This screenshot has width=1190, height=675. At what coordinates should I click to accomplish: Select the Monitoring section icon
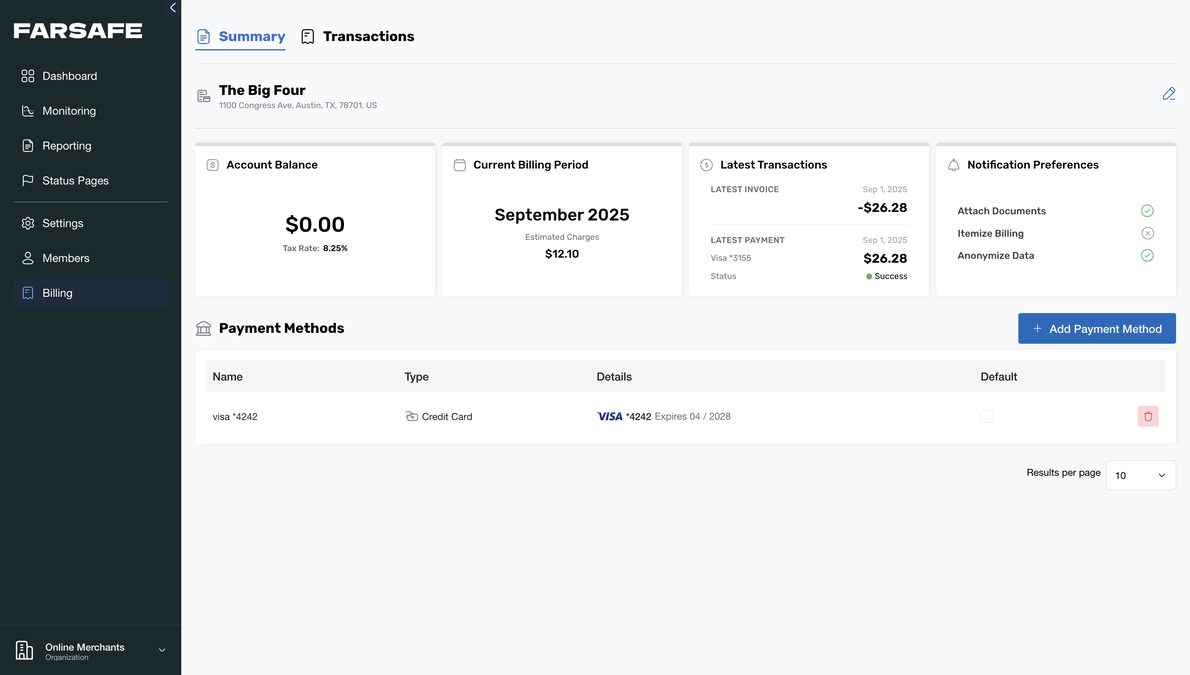(x=28, y=110)
